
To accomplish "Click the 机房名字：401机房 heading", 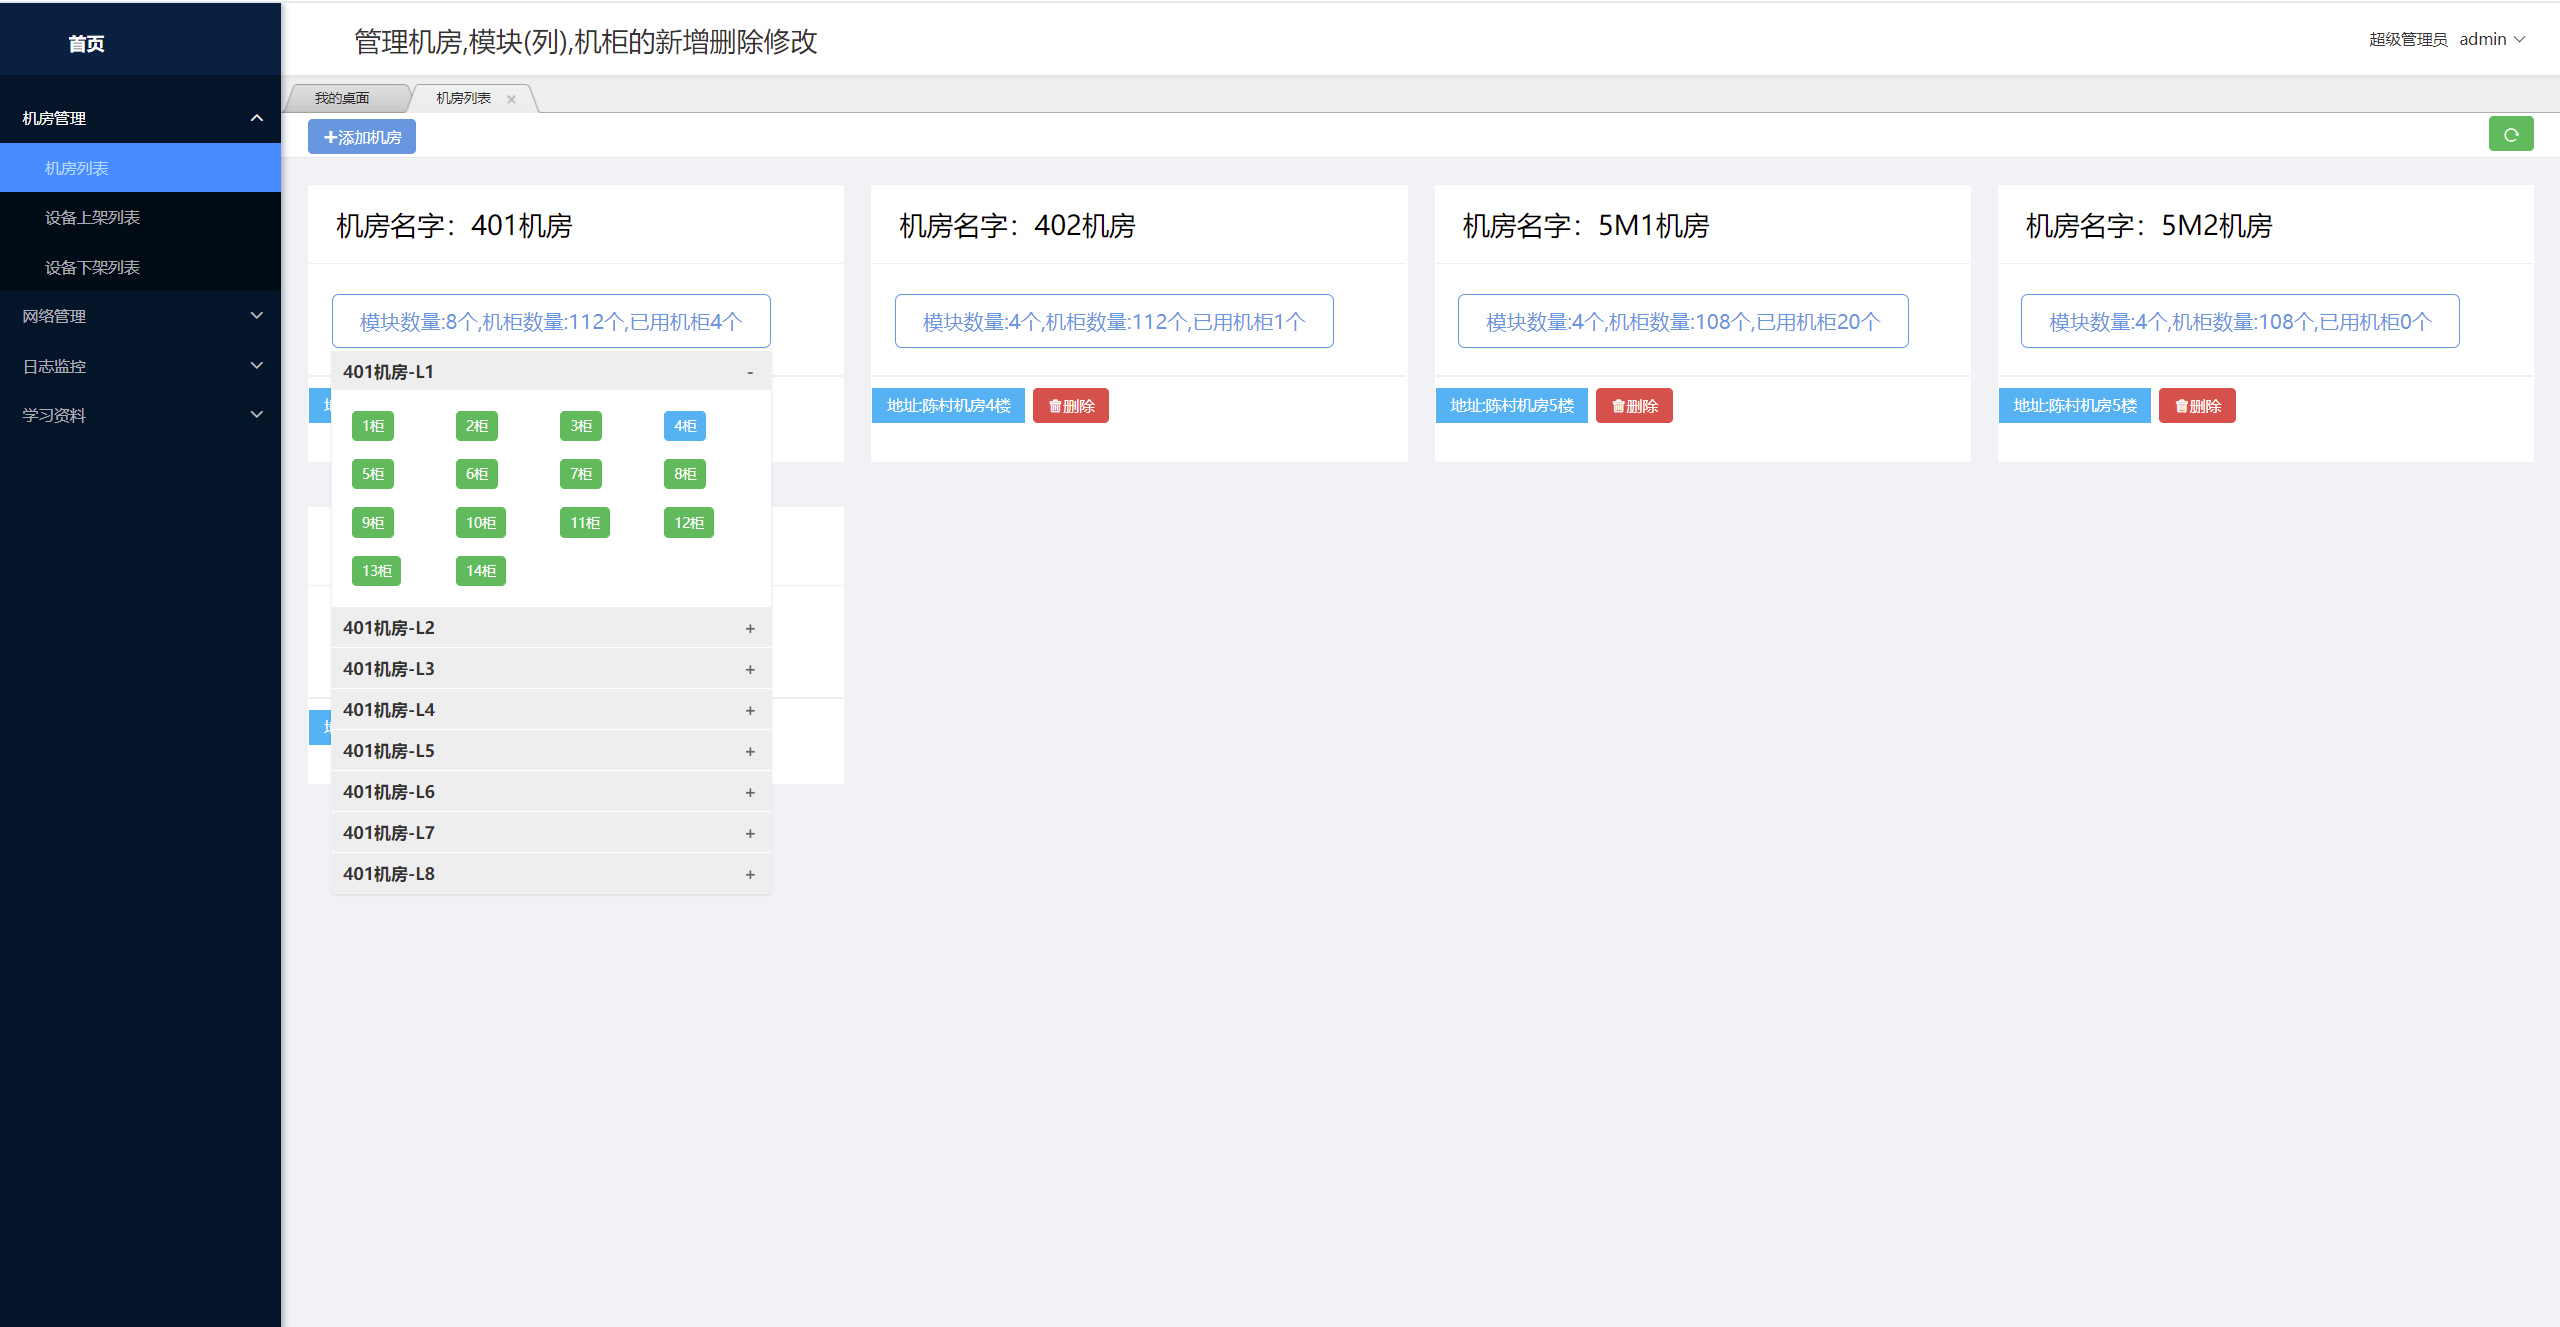I will [454, 226].
